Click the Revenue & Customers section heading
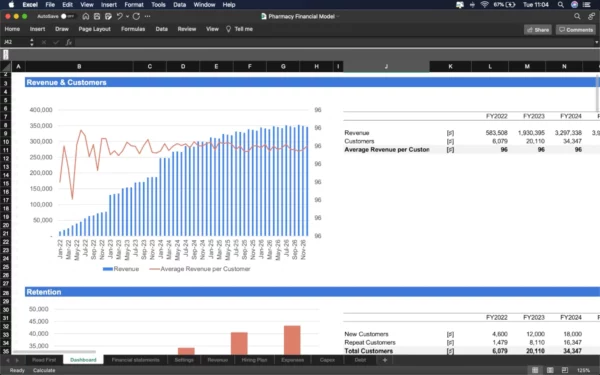The width and height of the screenshot is (600, 375). click(67, 82)
